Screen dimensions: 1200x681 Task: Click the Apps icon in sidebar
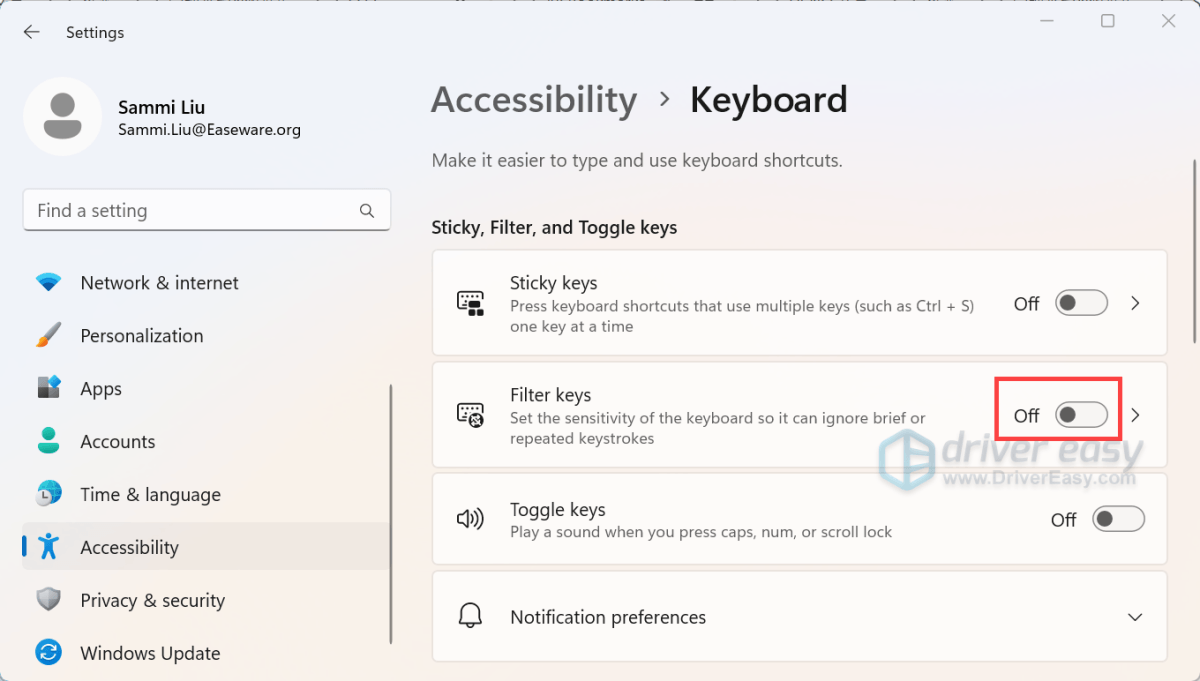(x=48, y=389)
